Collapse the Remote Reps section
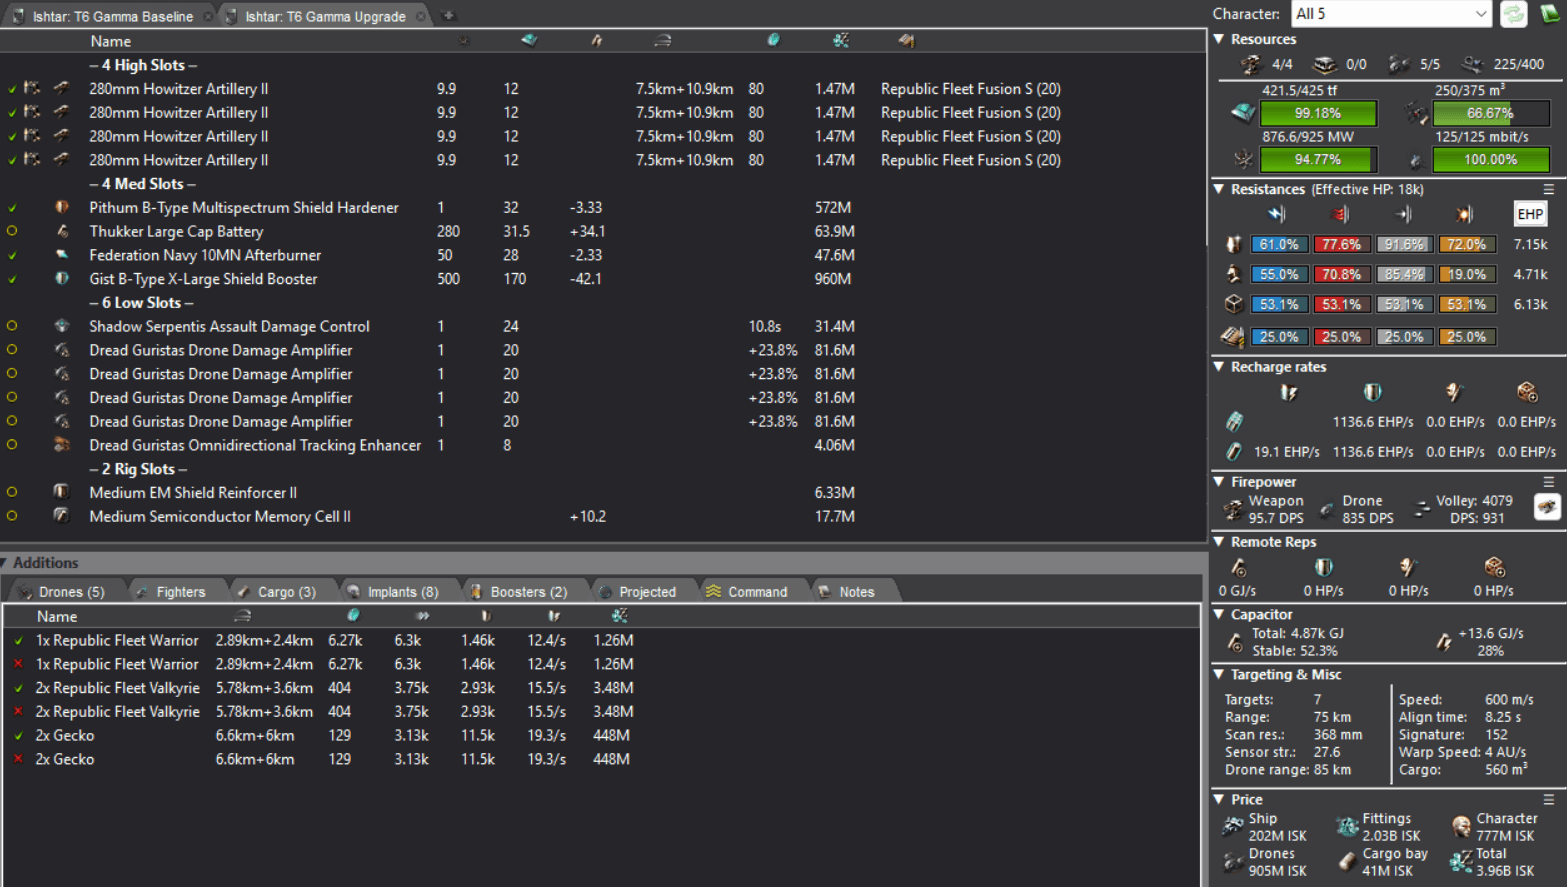This screenshot has width=1567, height=887. tap(1219, 542)
